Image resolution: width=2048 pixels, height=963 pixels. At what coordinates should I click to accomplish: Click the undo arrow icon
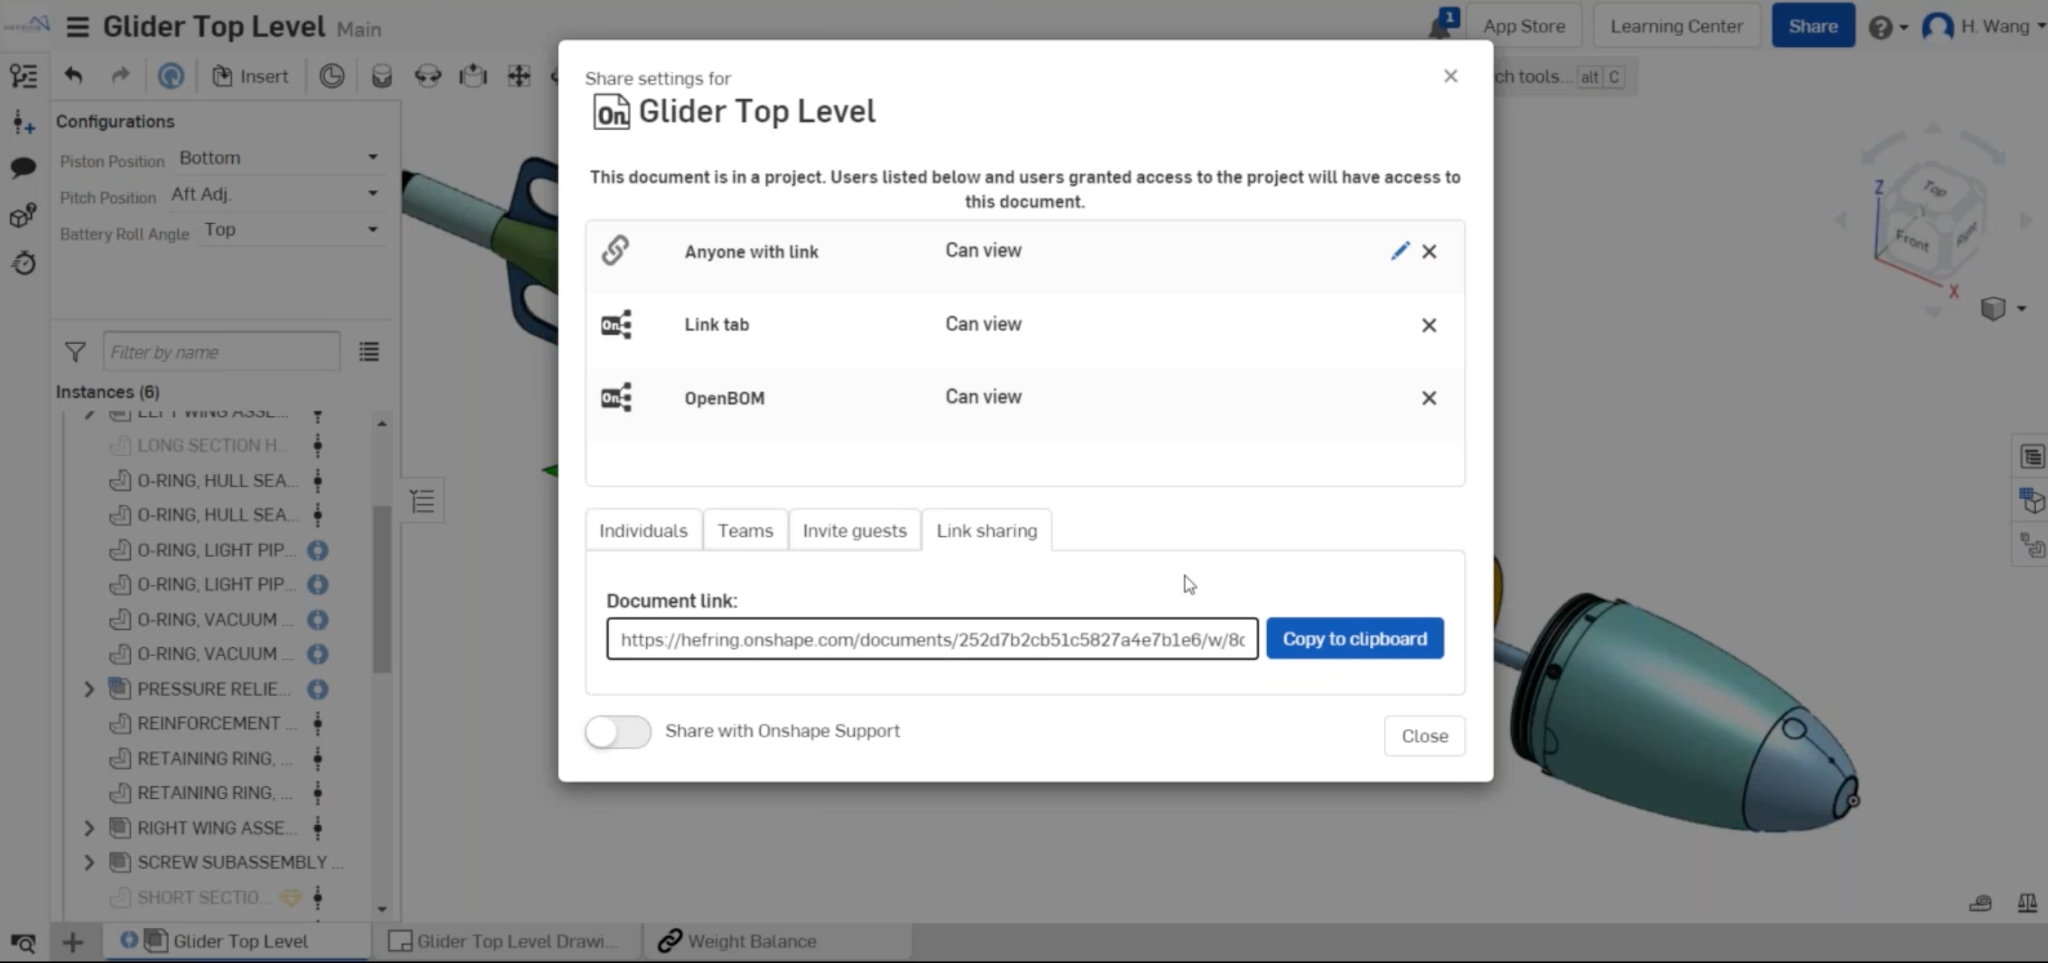coord(73,76)
